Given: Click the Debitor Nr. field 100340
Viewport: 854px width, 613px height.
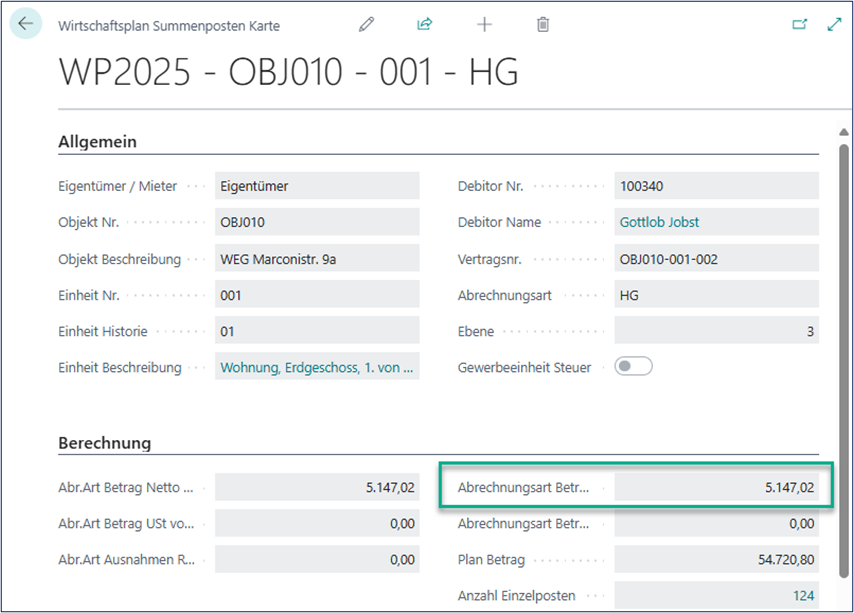Looking at the screenshot, I should [716, 186].
